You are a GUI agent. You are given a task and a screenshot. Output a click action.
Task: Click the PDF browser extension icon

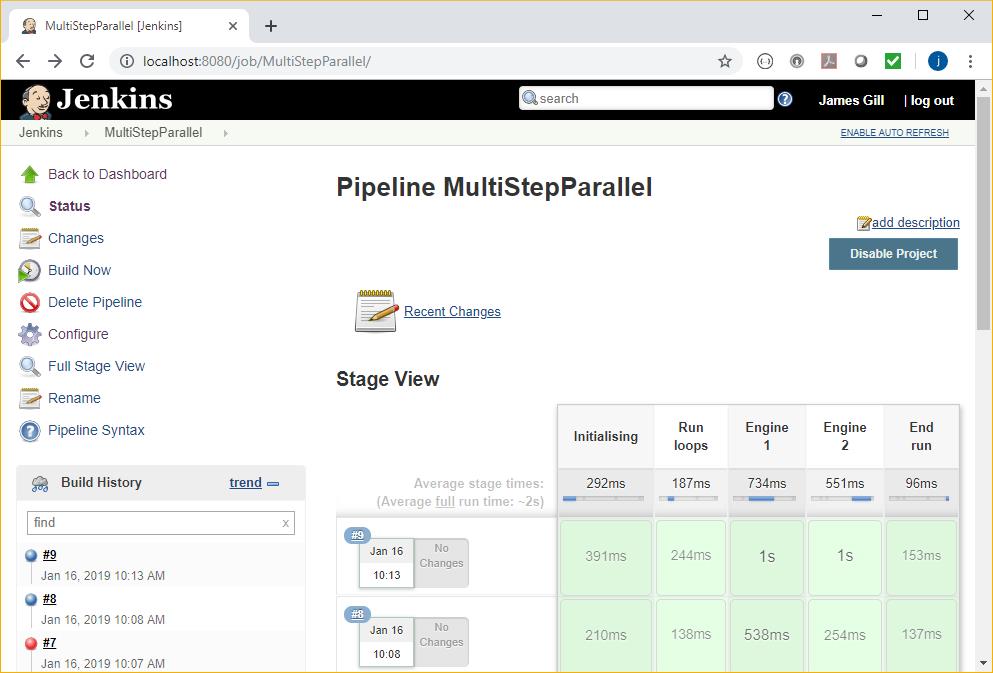click(829, 61)
